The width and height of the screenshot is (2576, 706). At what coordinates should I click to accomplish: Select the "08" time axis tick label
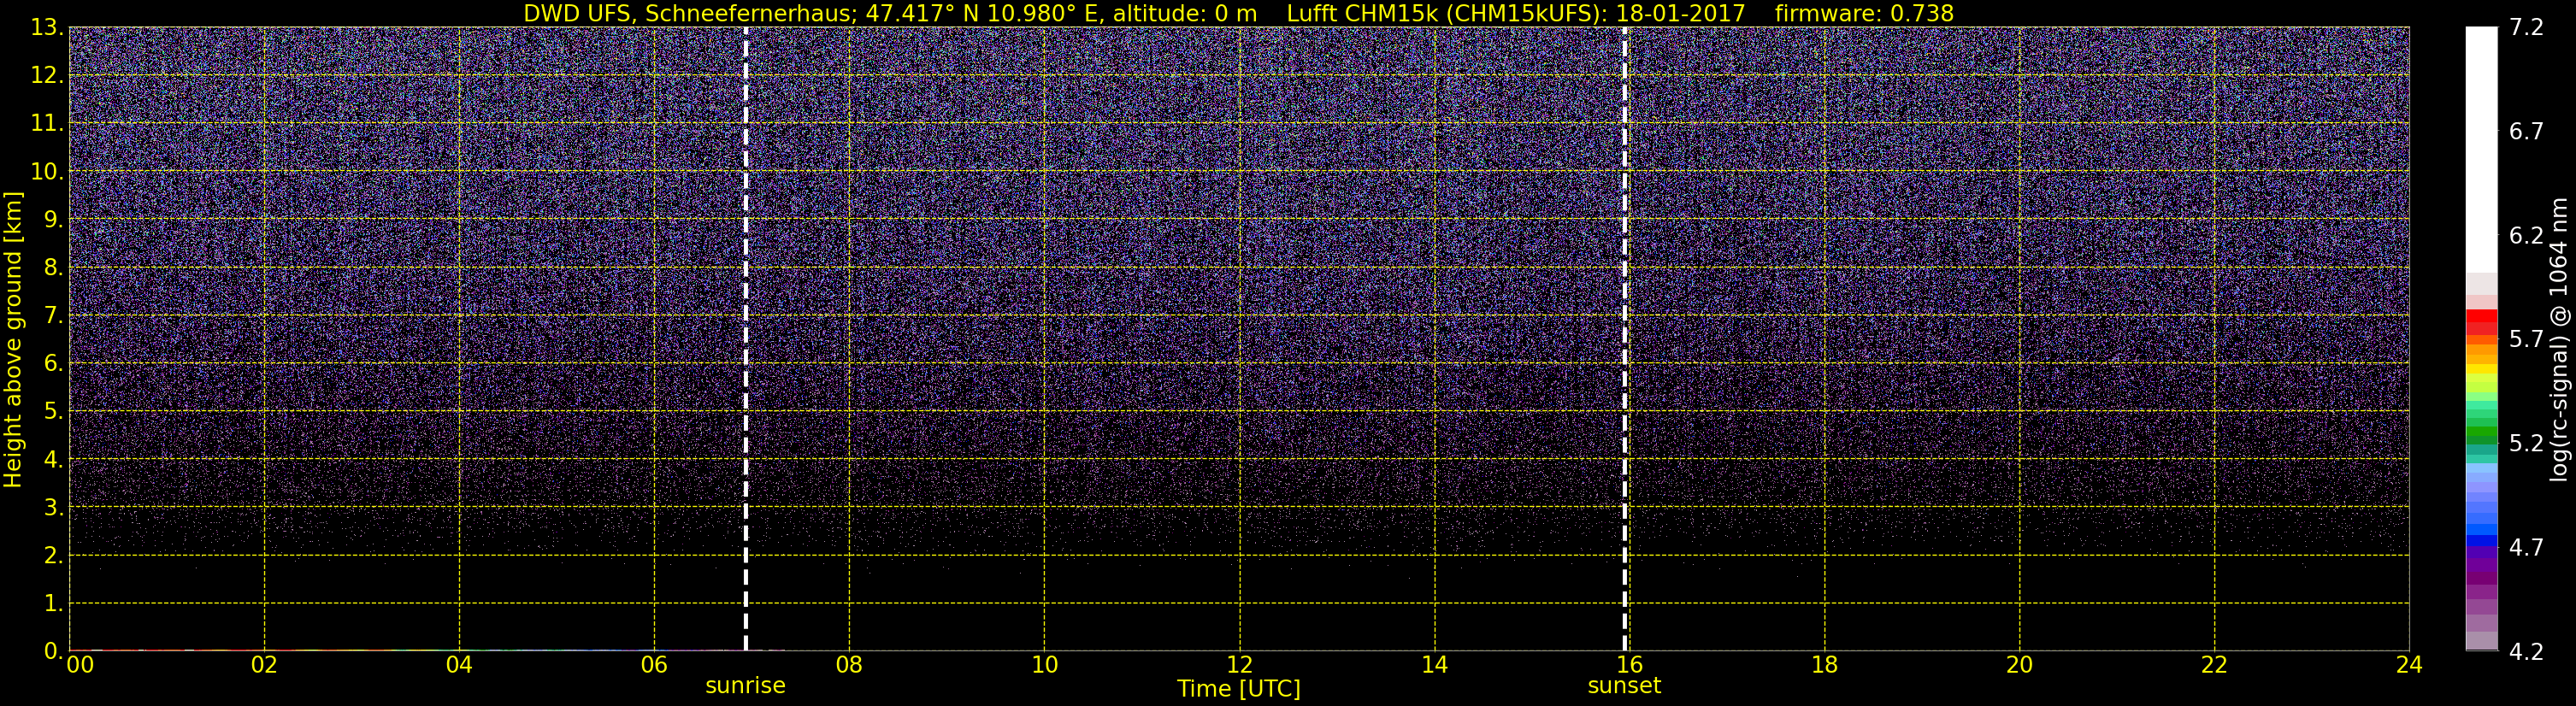click(849, 665)
